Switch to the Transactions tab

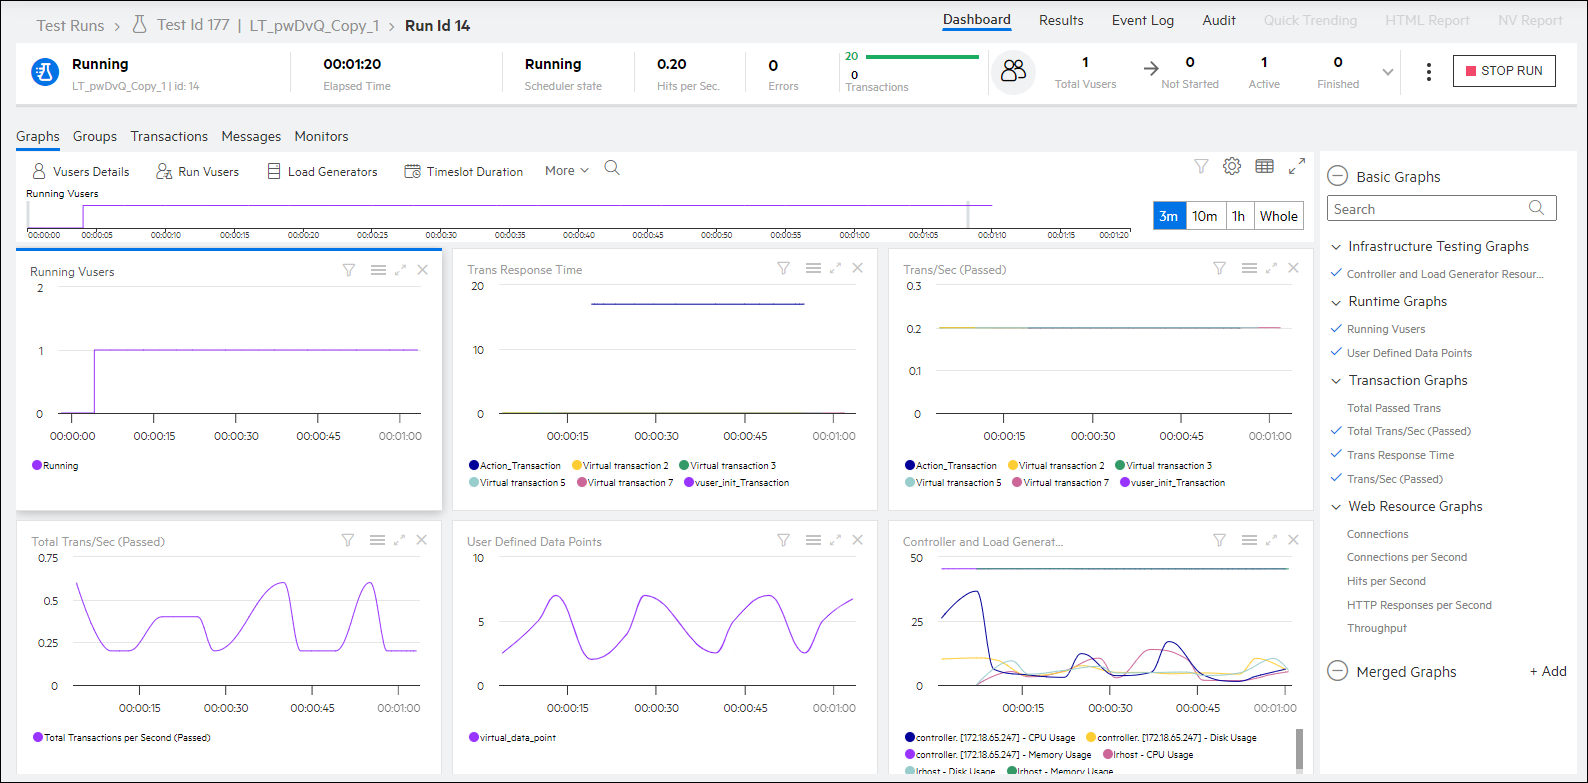(x=169, y=137)
